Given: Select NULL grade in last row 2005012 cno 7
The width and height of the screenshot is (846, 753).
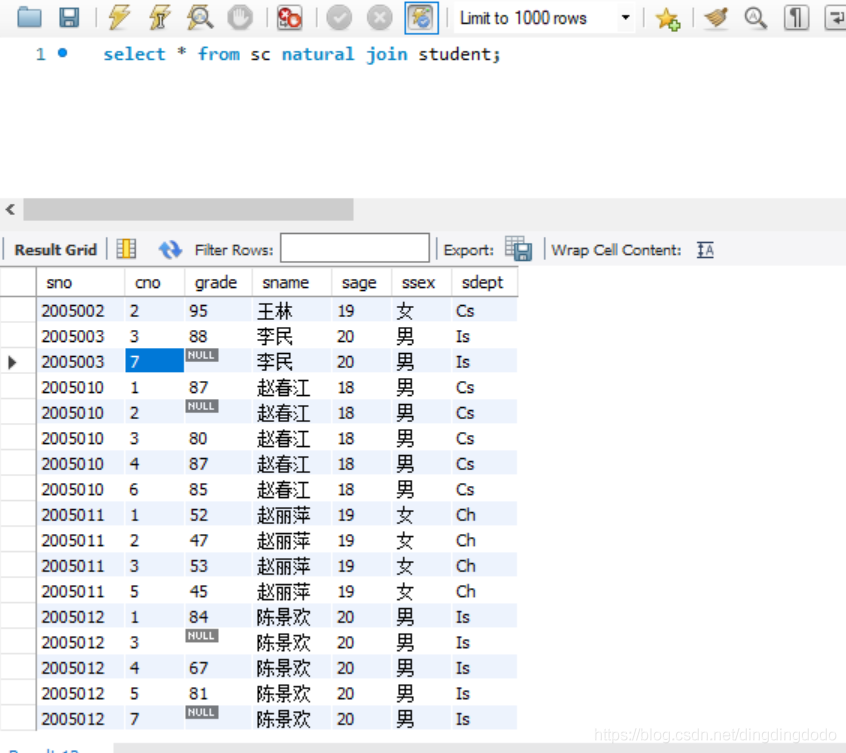Looking at the screenshot, I should pyautogui.click(x=218, y=718).
